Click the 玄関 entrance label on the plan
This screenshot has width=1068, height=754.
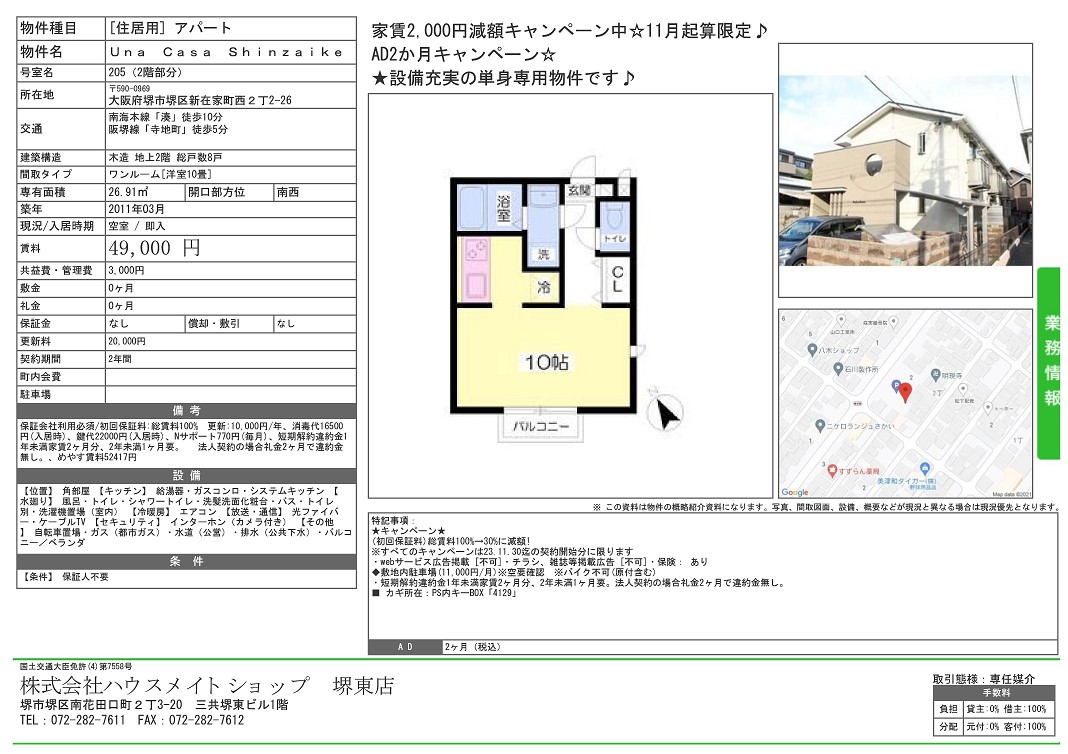pyautogui.click(x=579, y=191)
